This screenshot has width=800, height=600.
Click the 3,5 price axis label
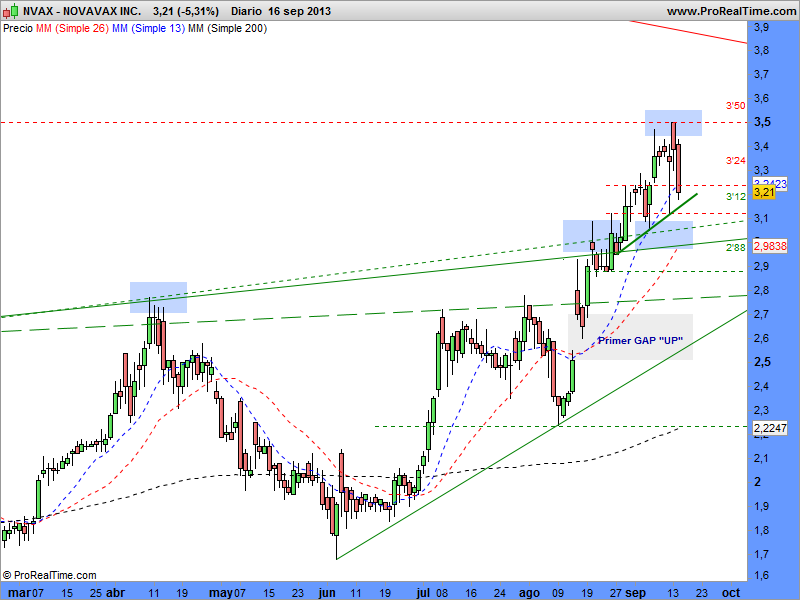(762, 122)
